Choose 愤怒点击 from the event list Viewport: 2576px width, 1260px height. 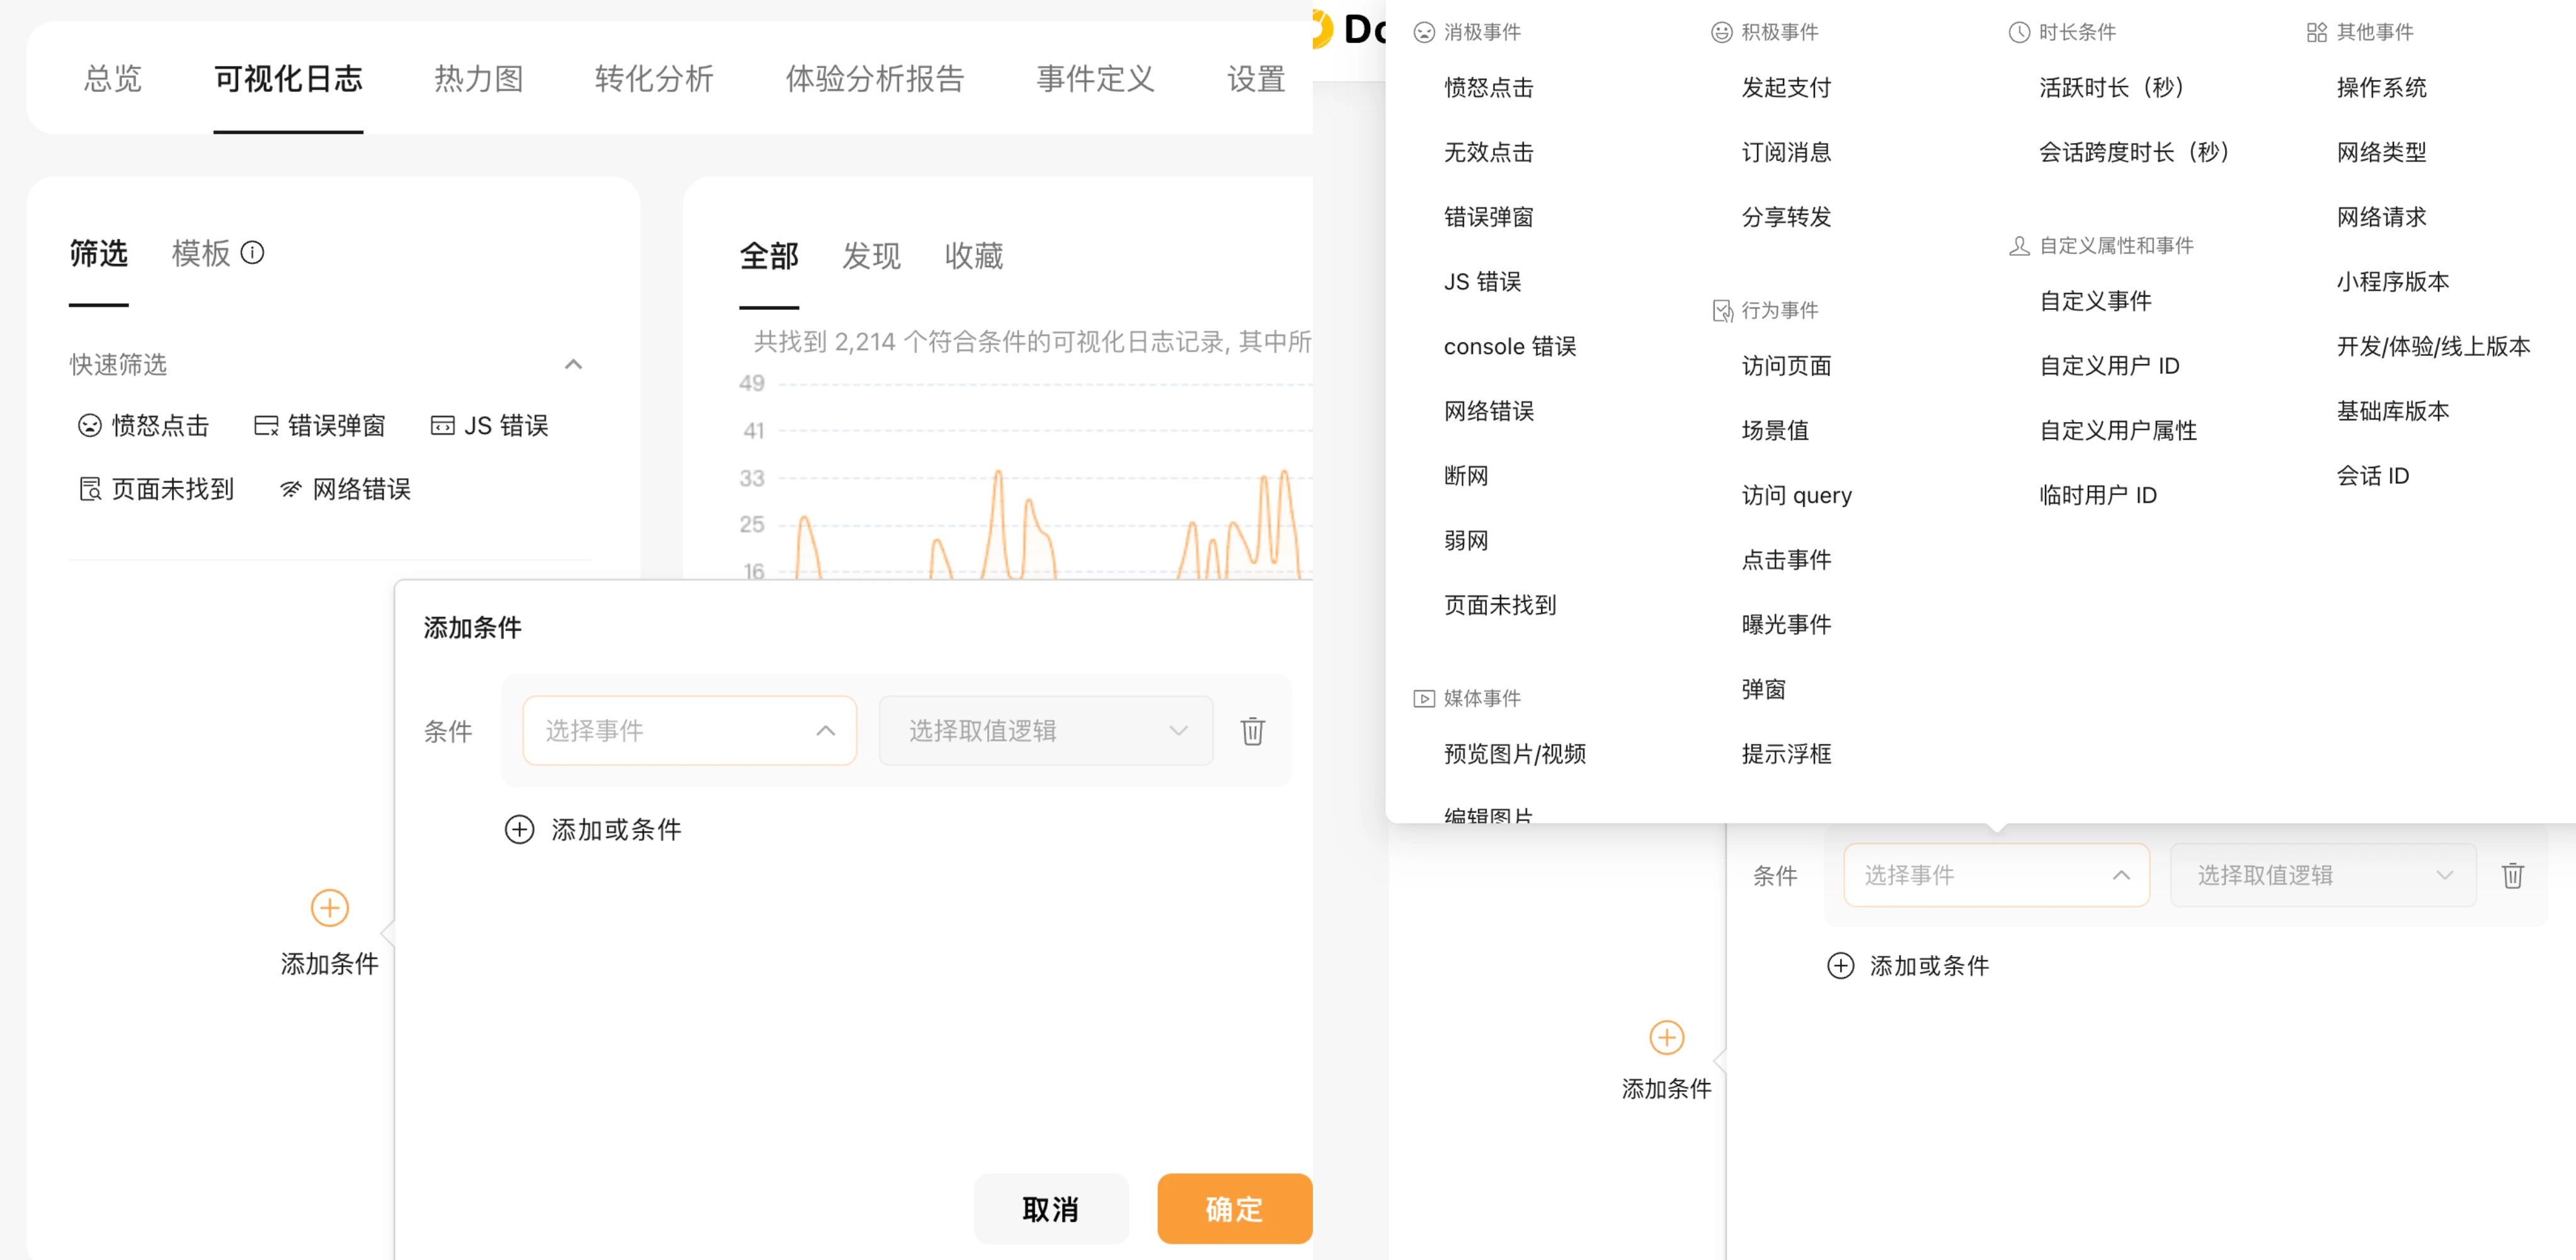pyautogui.click(x=1488, y=88)
